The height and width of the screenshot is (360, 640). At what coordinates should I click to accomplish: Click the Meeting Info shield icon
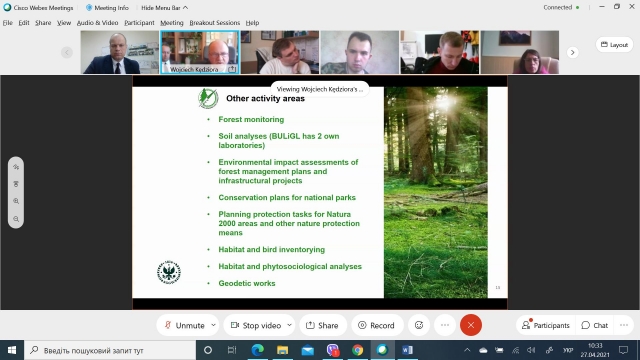[89, 8]
